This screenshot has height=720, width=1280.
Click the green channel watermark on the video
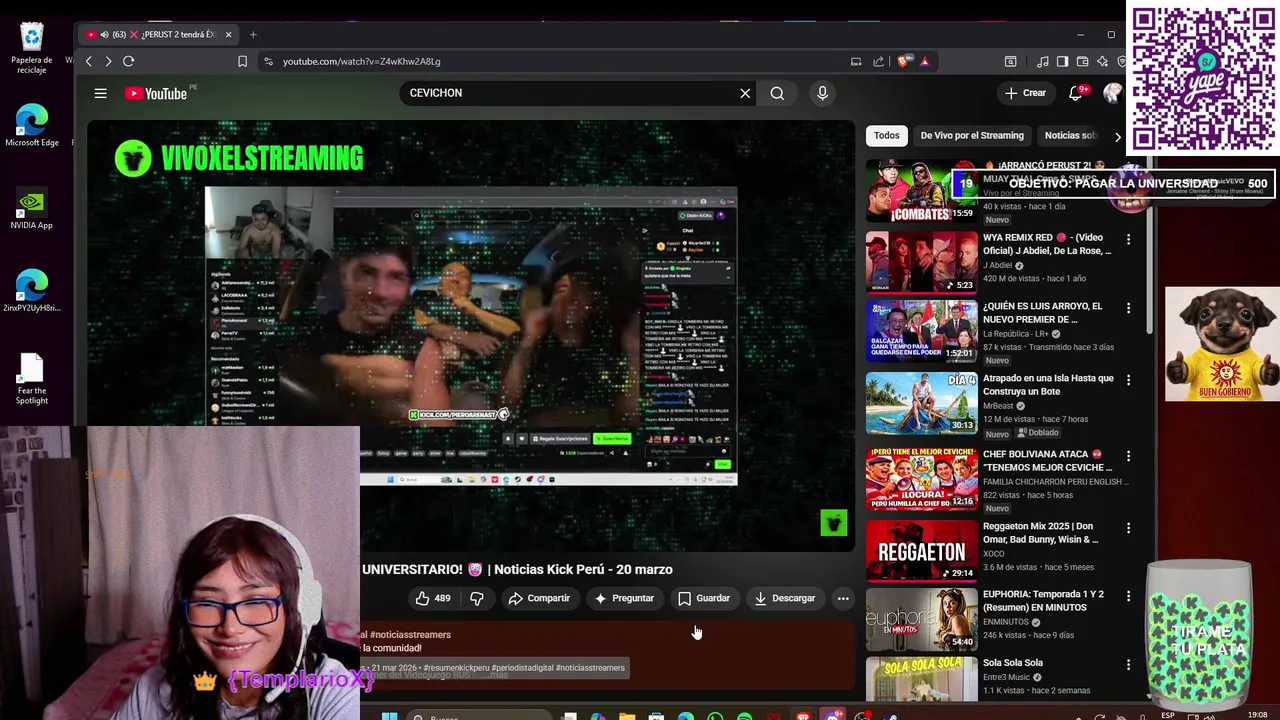click(833, 522)
